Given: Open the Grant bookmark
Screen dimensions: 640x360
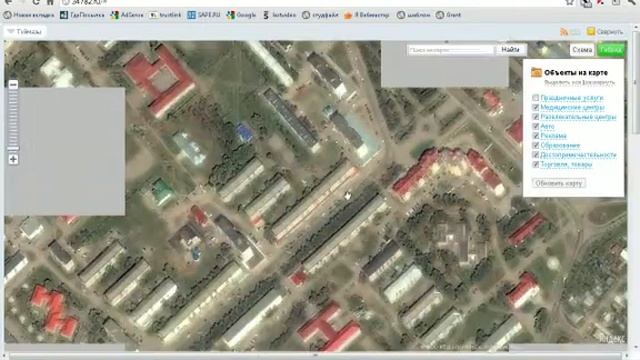Looking at the screenshot, I should tap(448, 15).
